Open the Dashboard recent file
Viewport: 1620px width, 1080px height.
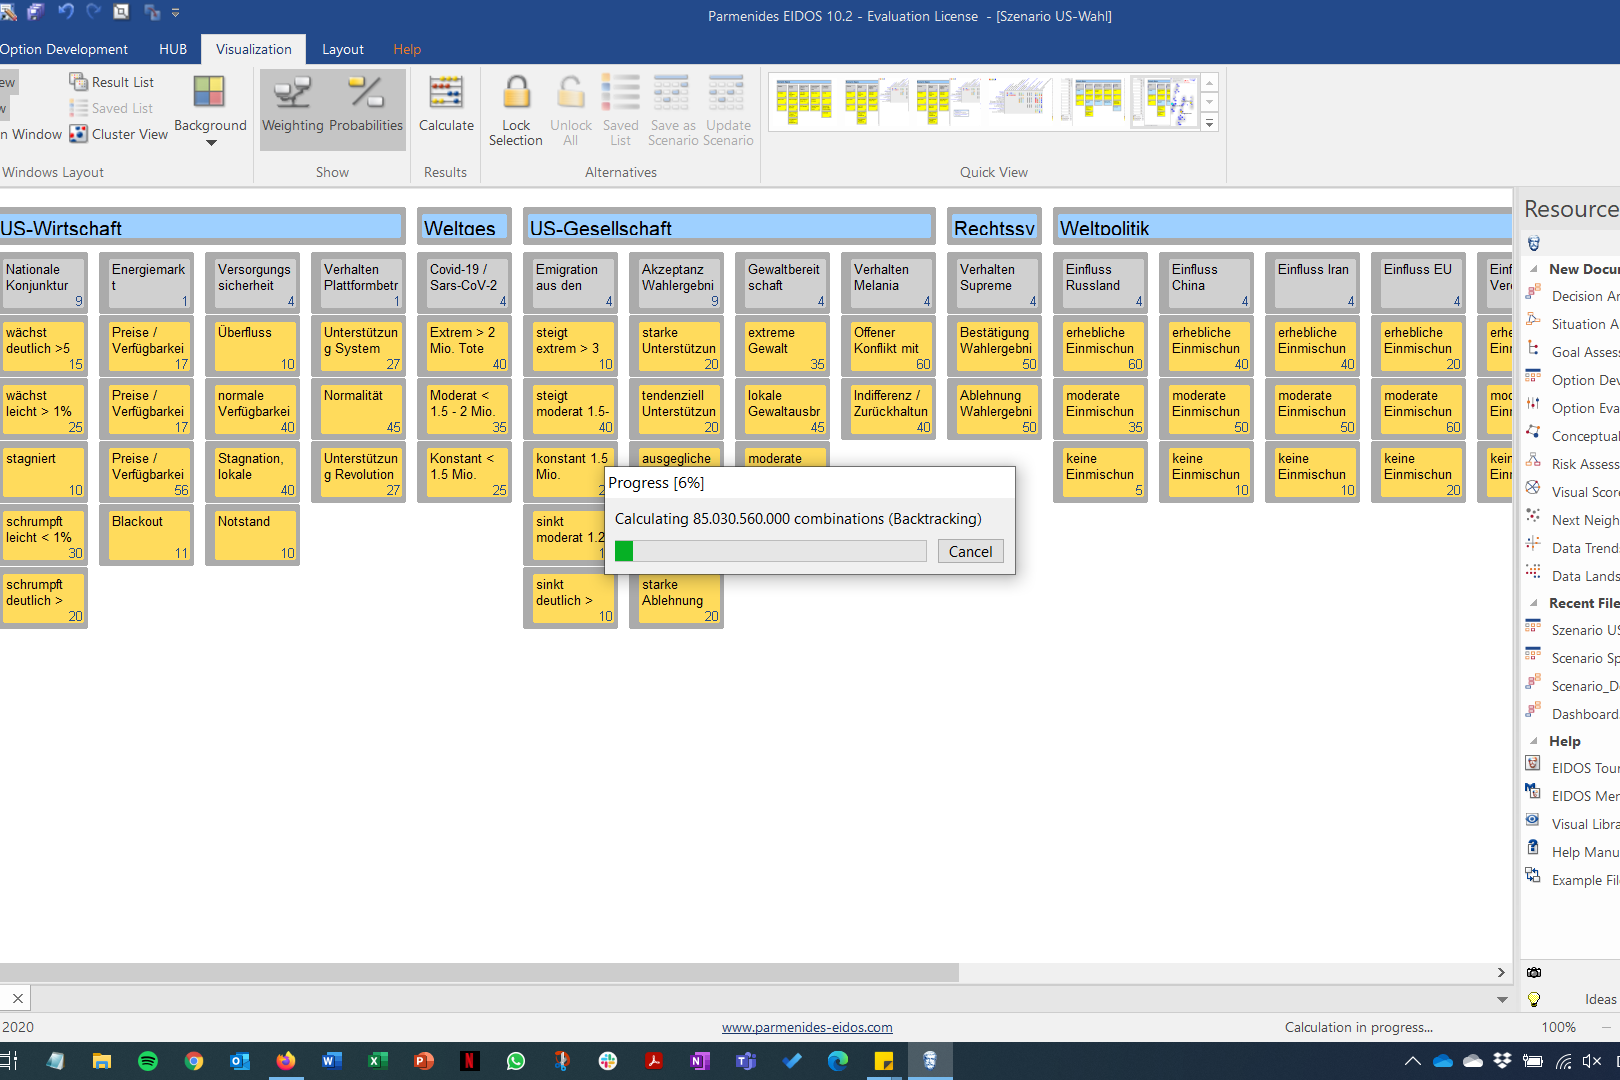1572,714
